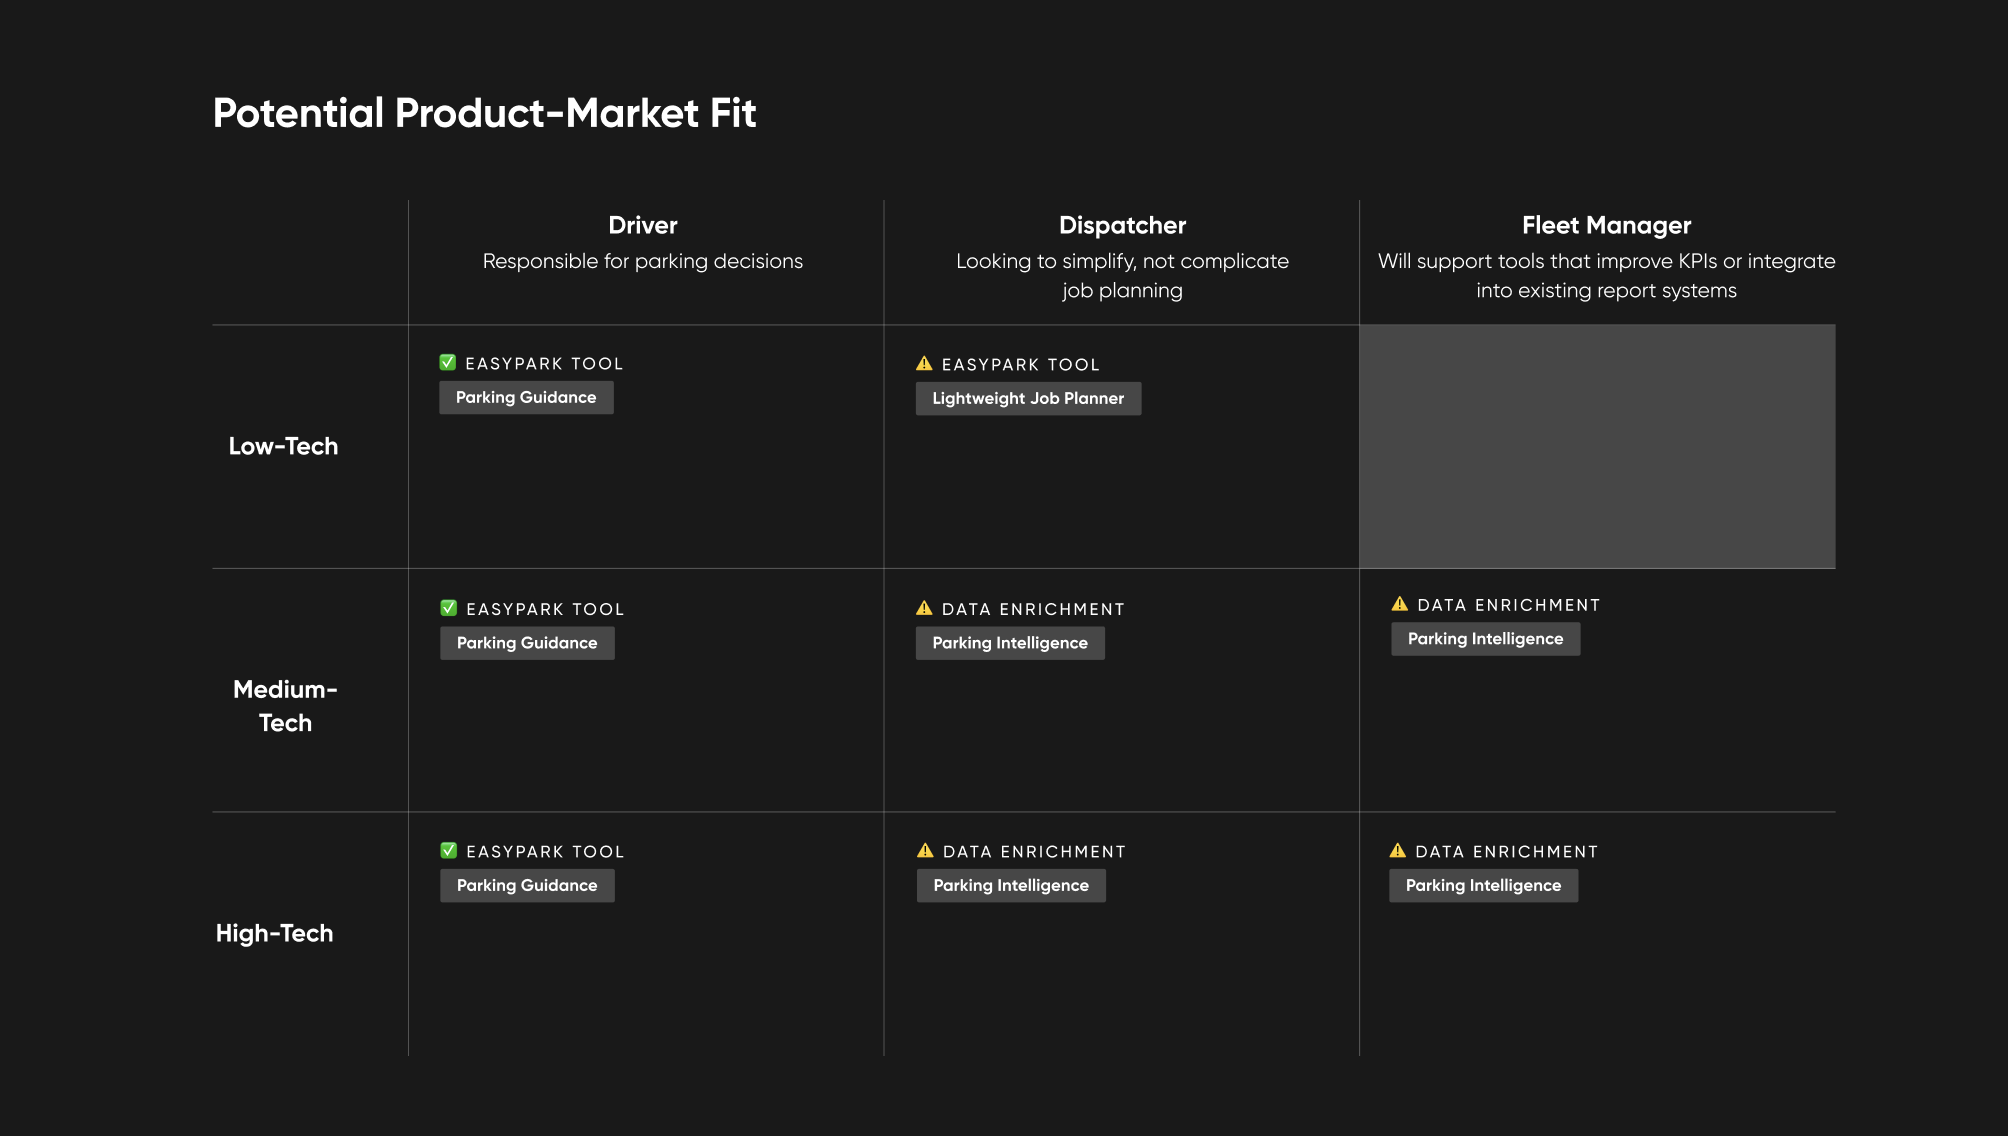This screenshot has height=1136, width=2008.
Task: Click Parking Intelligence tag in High-Tech Fleet Manager cell
Action: click(x=1483, y=885)
